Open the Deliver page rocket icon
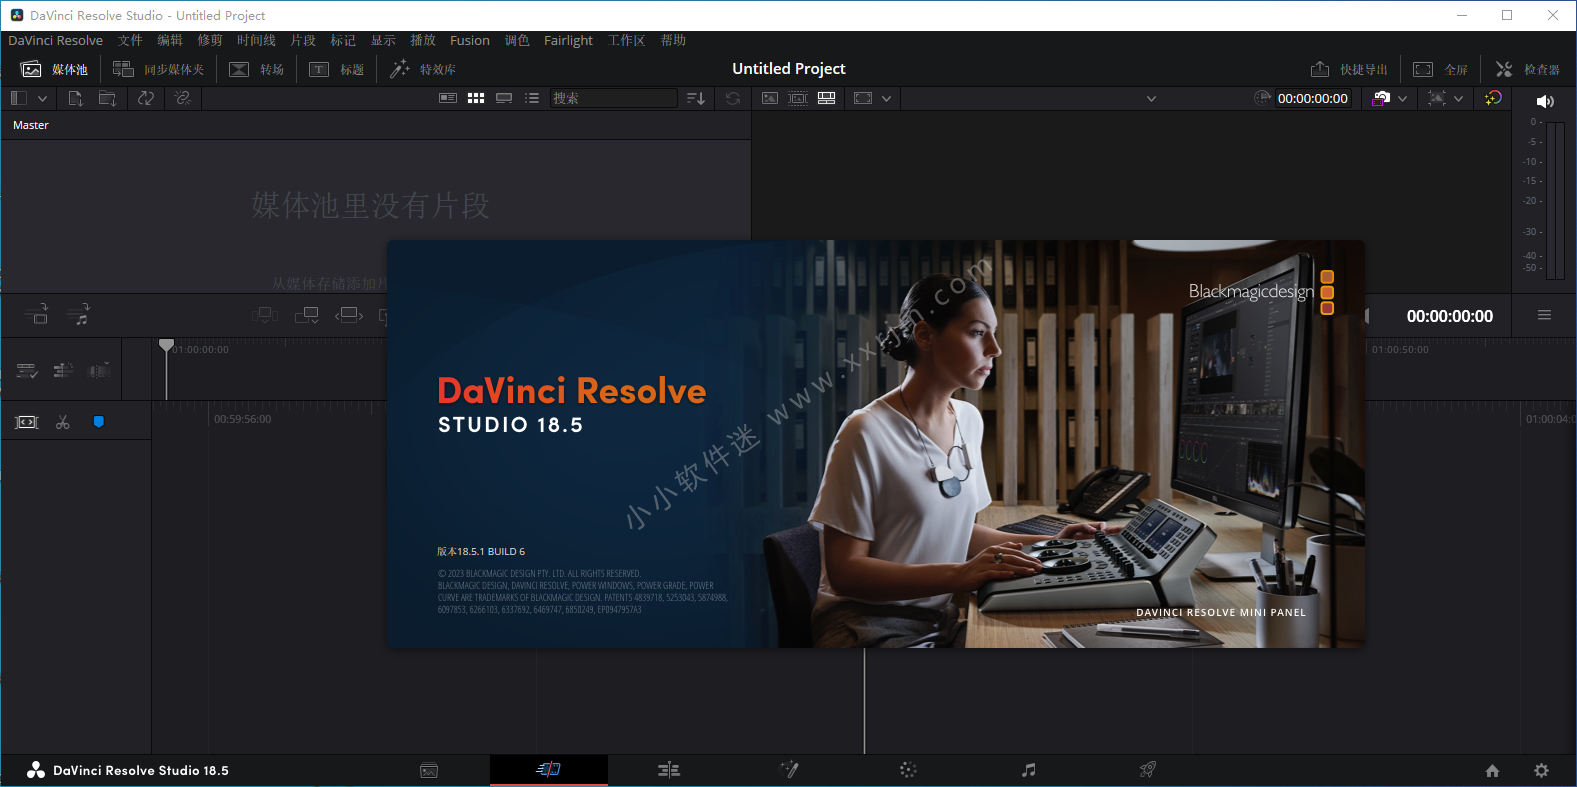The width and height of the screenshot is (1577, 787). (1148, 770)
